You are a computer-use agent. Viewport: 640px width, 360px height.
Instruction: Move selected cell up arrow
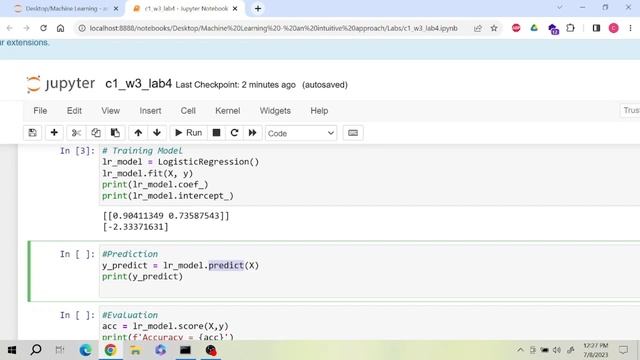tap(138, 133)
